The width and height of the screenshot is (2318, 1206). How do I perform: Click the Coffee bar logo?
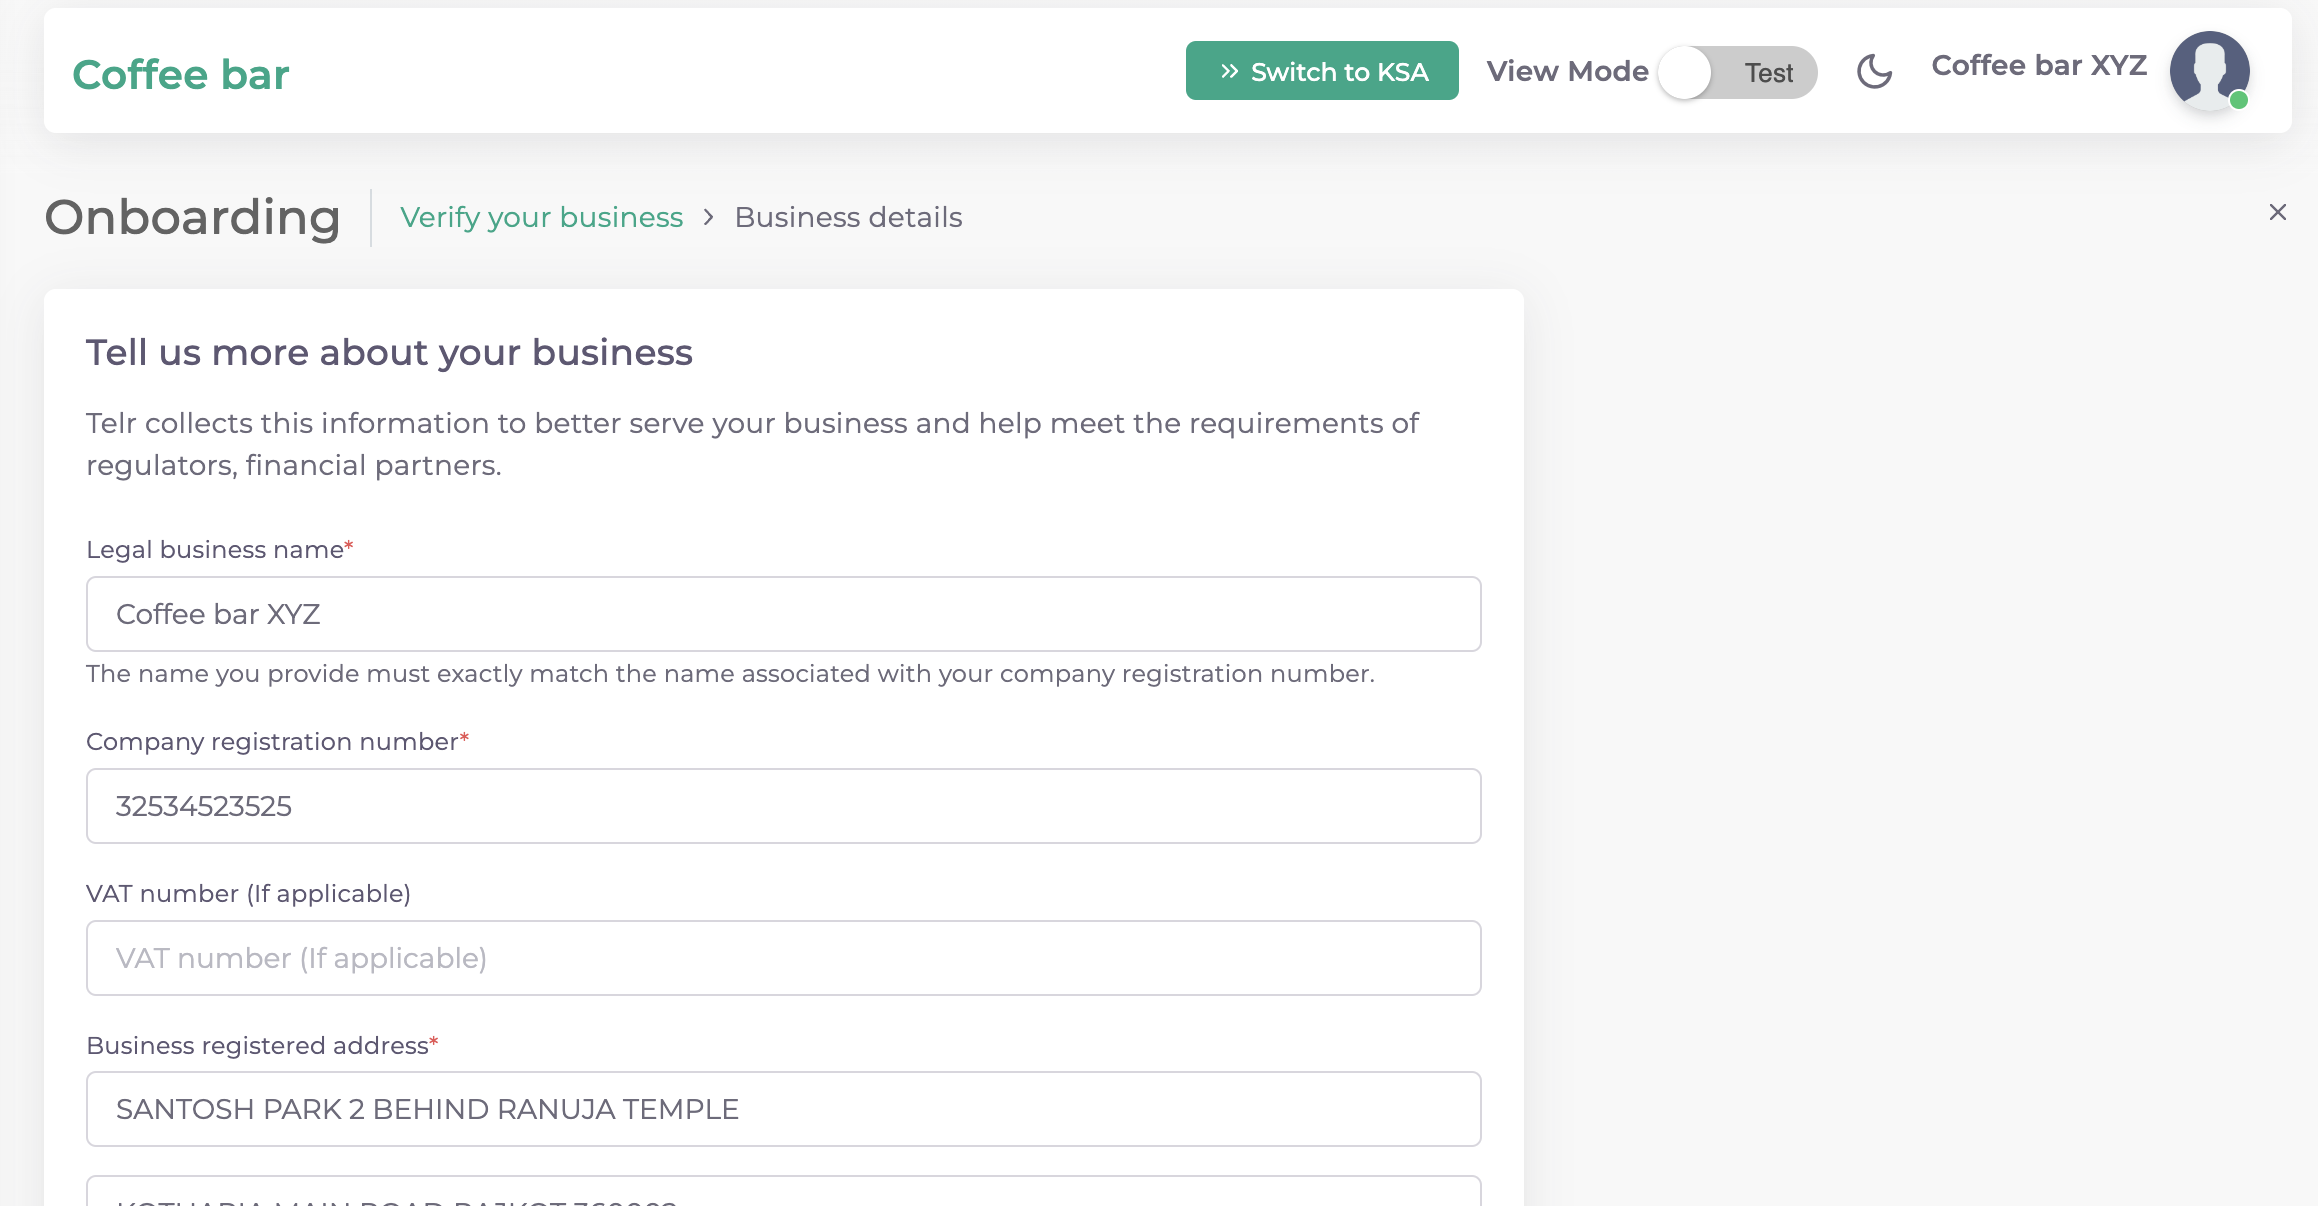(181, 75)
